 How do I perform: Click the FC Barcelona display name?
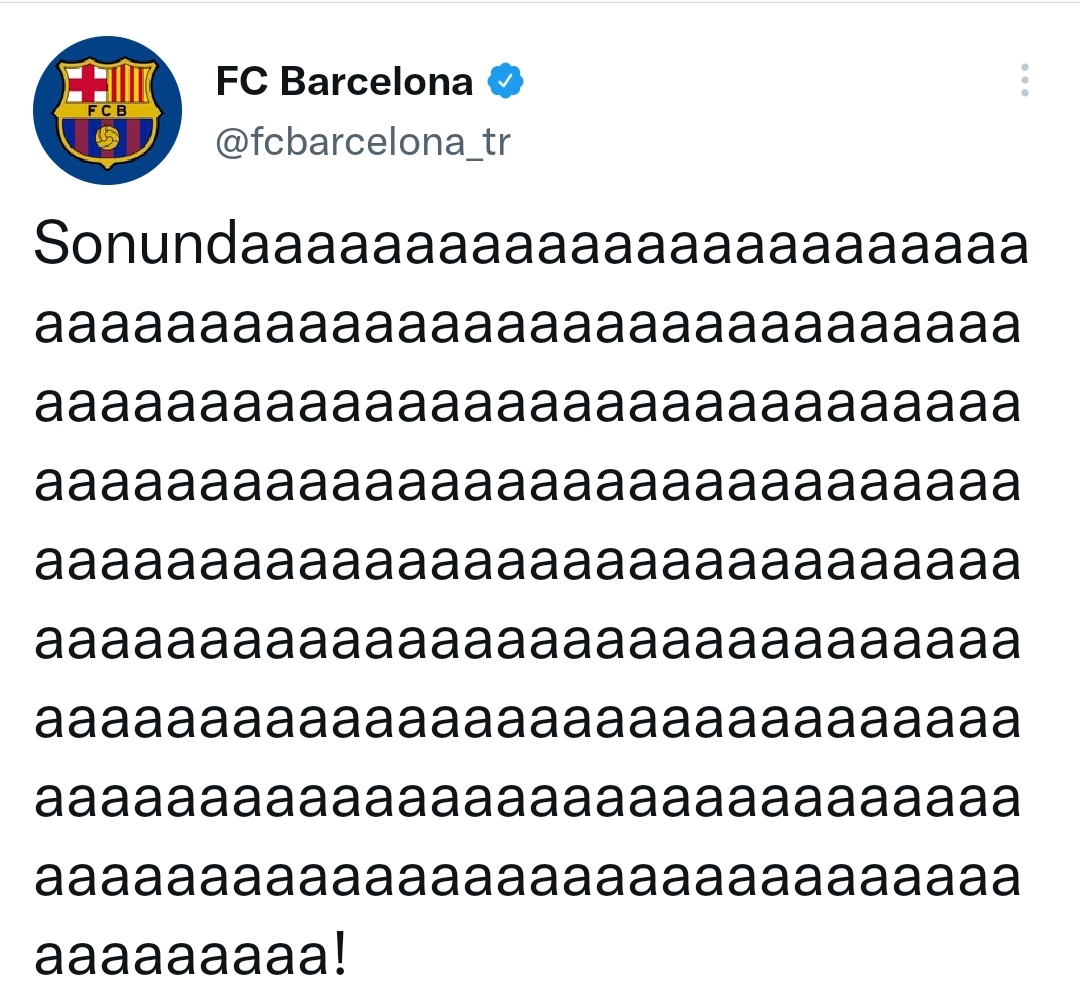(x=342, y=80)
